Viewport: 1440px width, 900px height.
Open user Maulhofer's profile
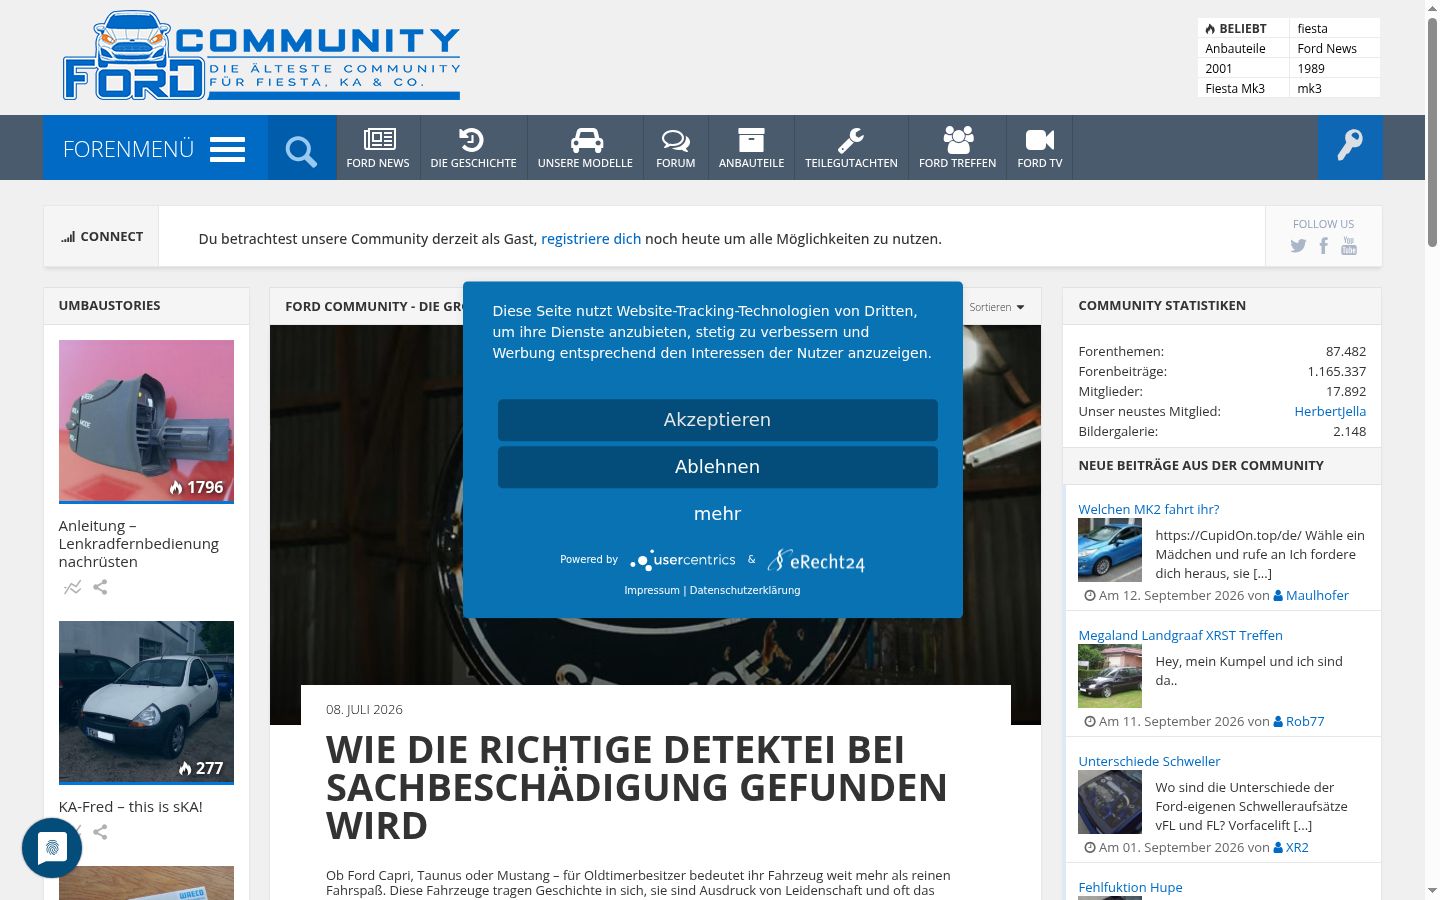click(x=1317, y=595)
